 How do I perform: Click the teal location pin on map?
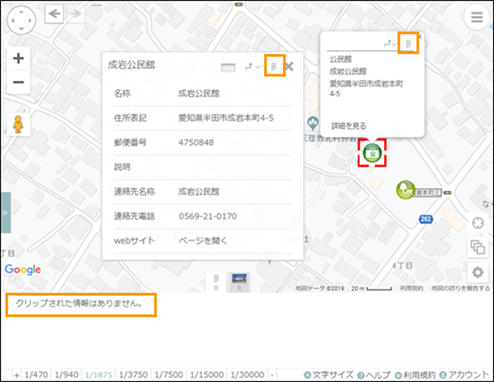tap(313, 124)
